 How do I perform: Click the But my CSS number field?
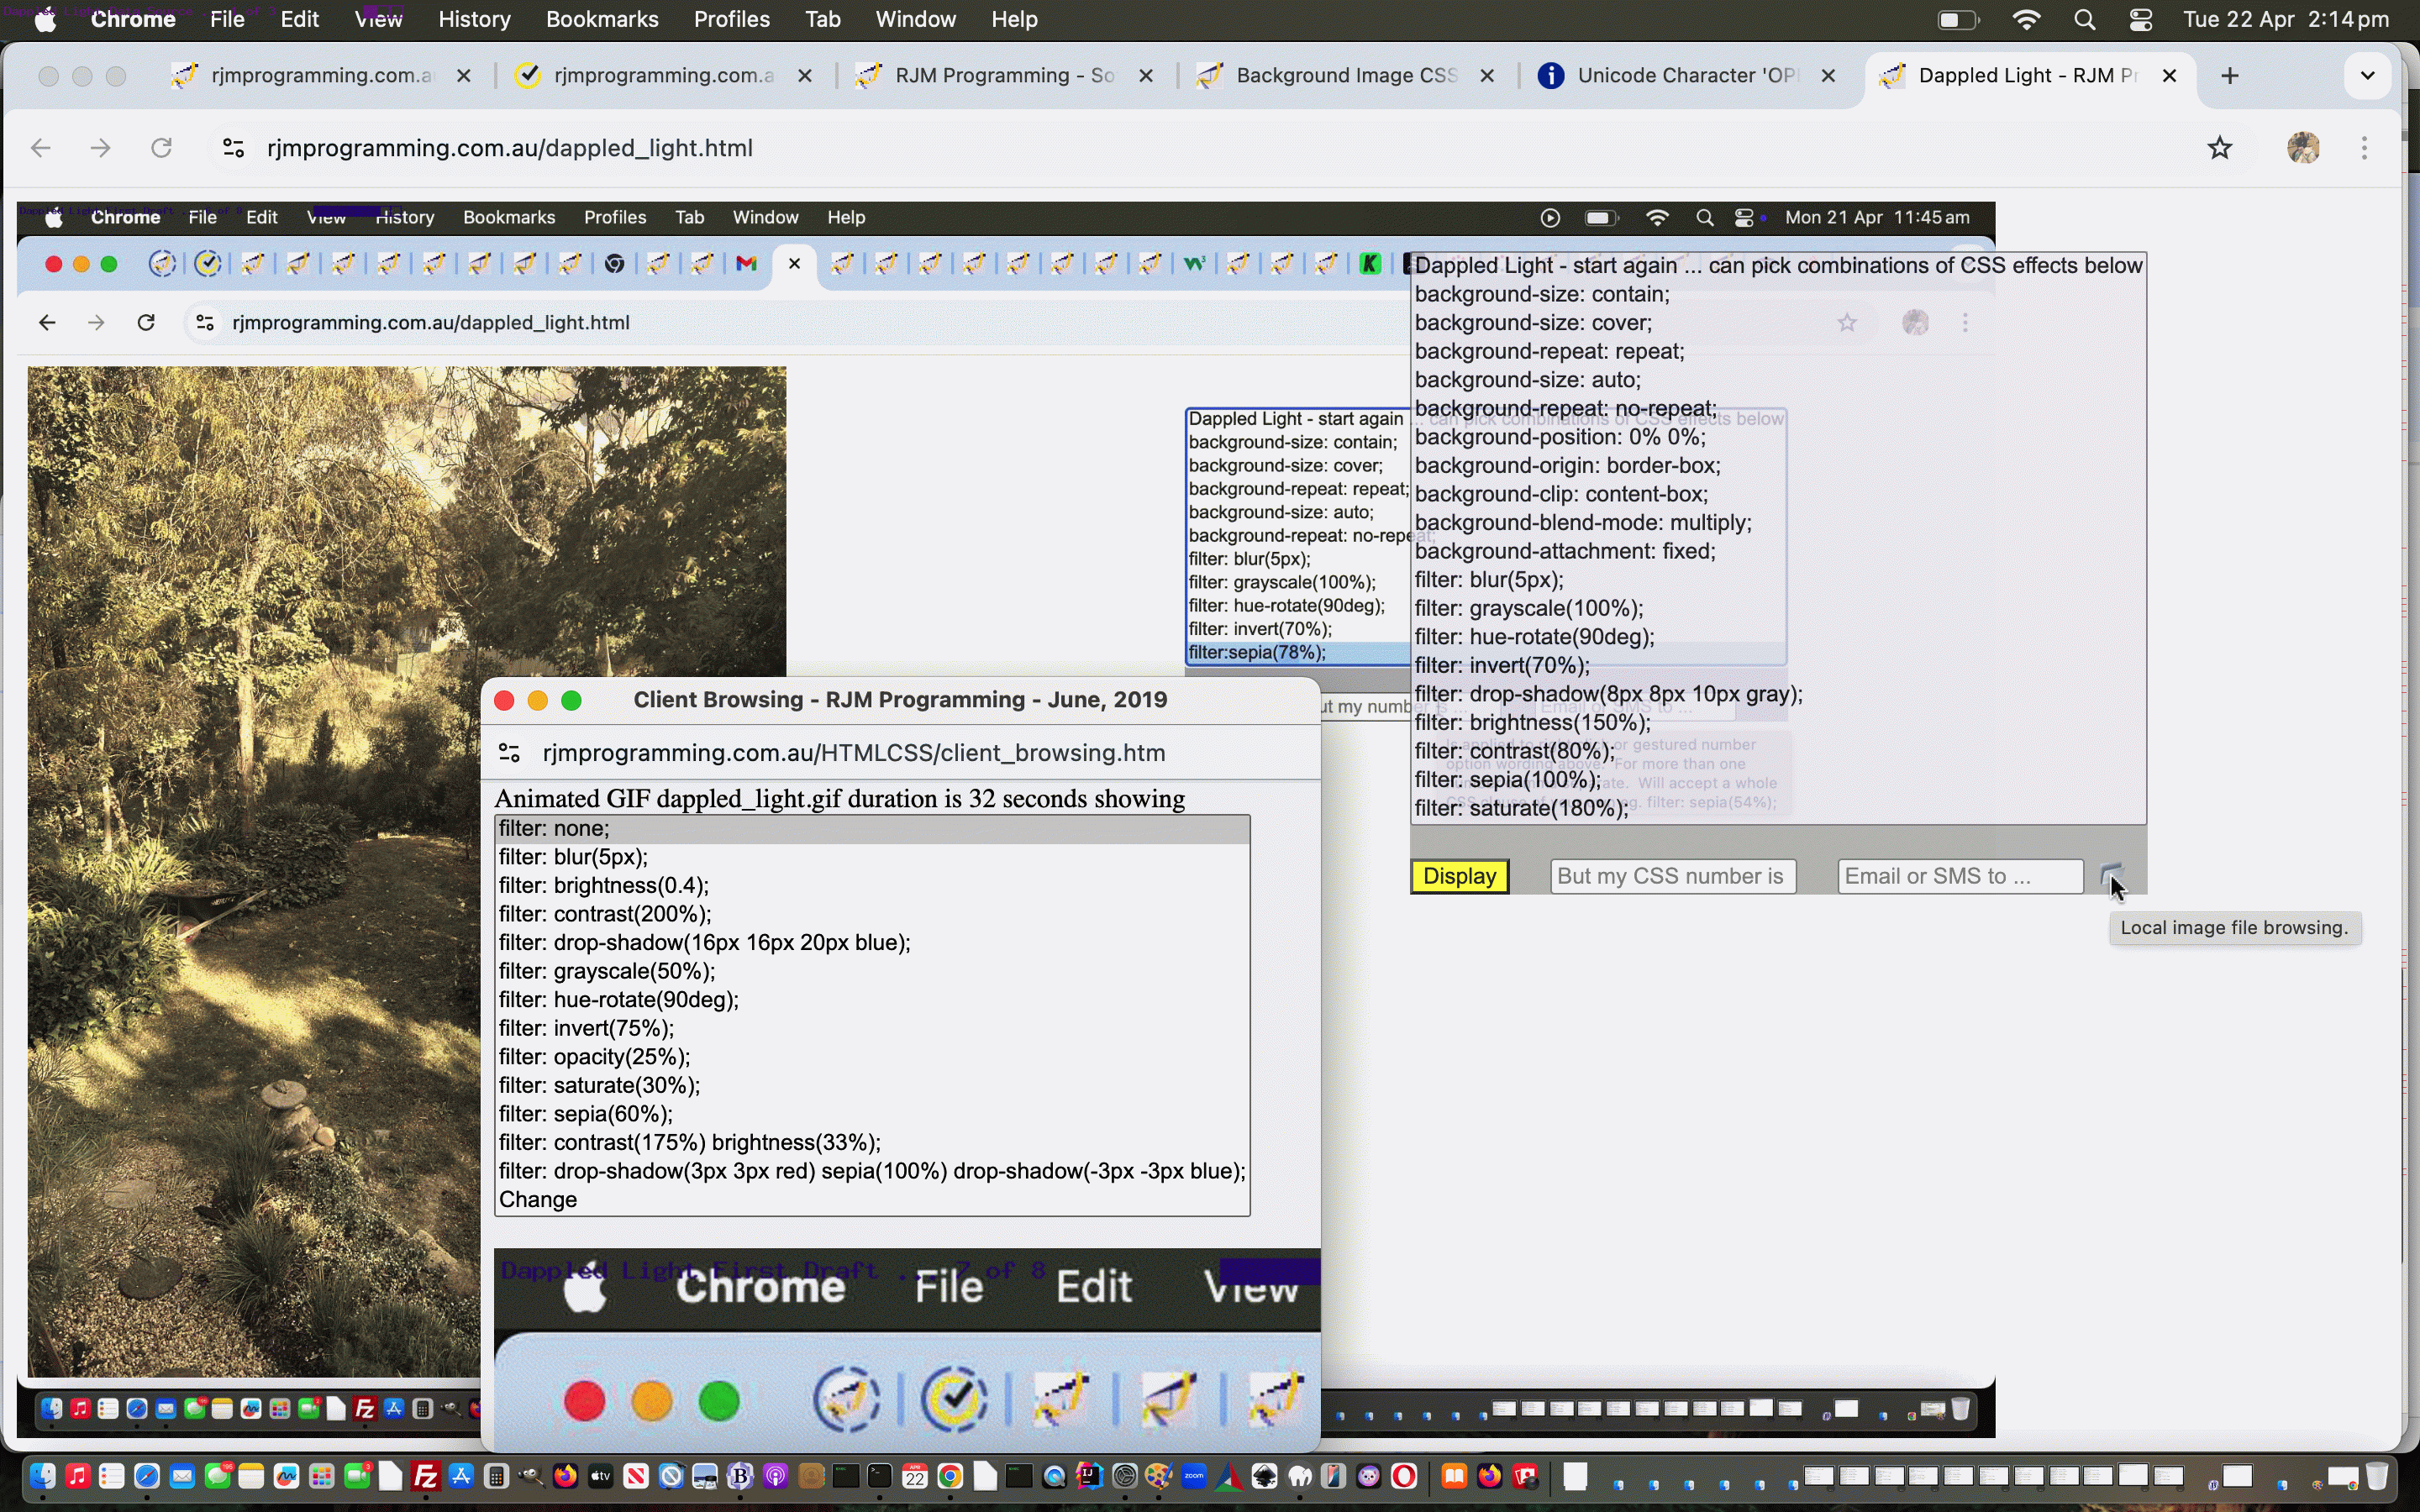coord(1673,876)
